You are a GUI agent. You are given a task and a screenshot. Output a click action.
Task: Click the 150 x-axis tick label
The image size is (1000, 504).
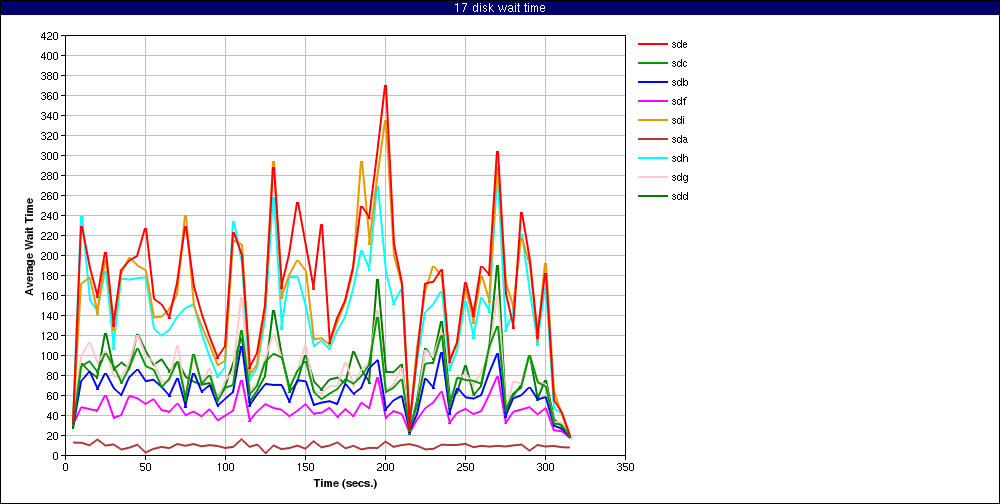click(x=305, y=466)
